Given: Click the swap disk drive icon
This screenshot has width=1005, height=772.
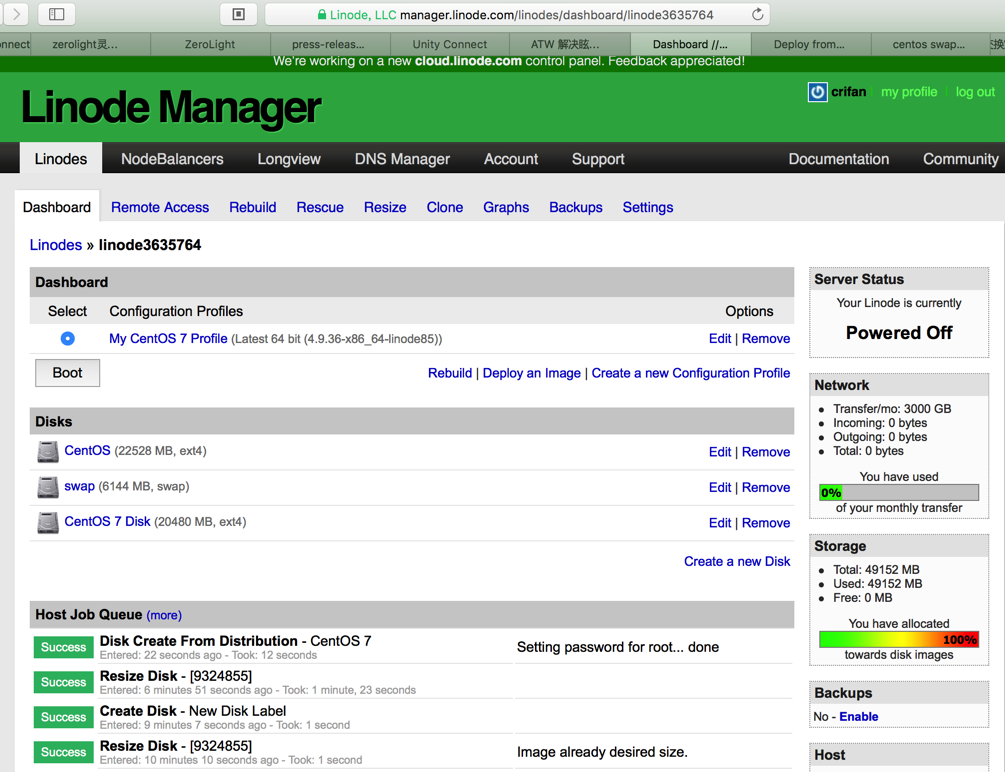Looking at the screenshot, I should coord(48,487).
